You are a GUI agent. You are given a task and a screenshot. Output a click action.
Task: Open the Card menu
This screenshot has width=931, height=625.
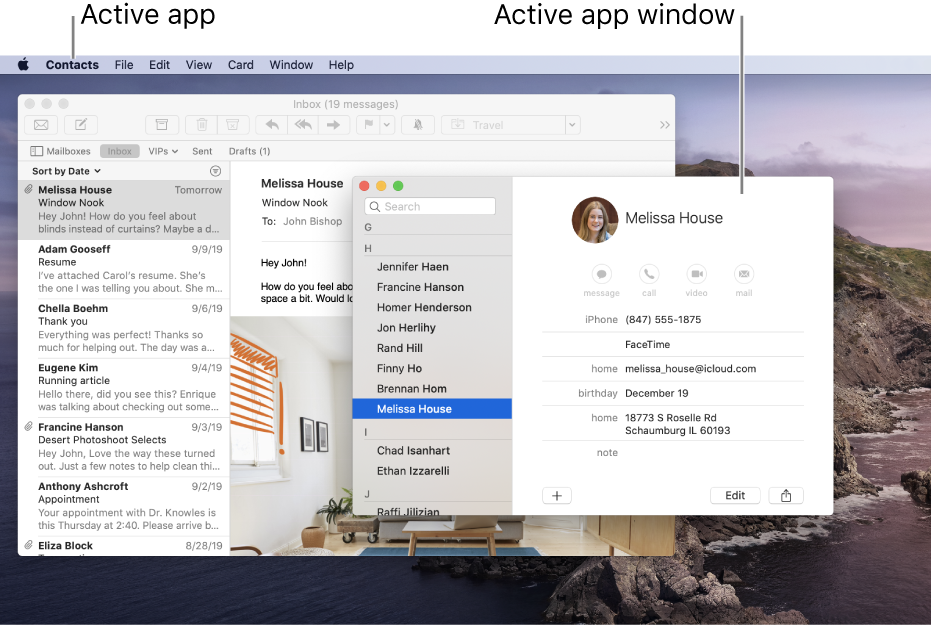(240, 65)
